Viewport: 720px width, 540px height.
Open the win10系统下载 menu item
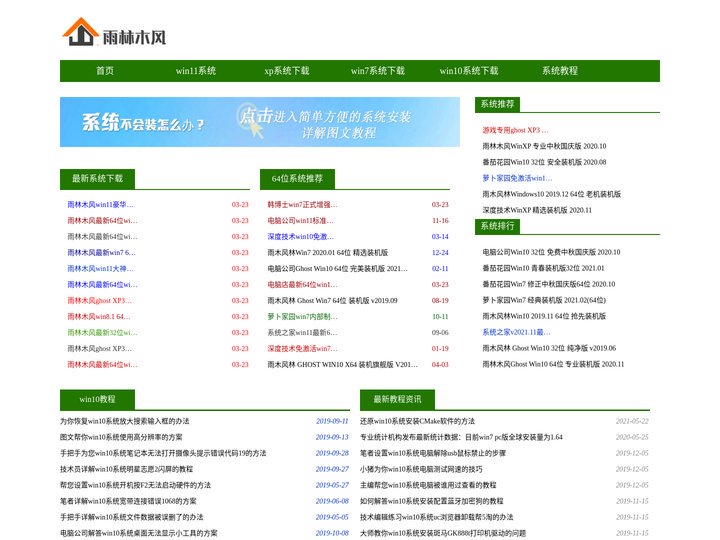click(469, 71)
